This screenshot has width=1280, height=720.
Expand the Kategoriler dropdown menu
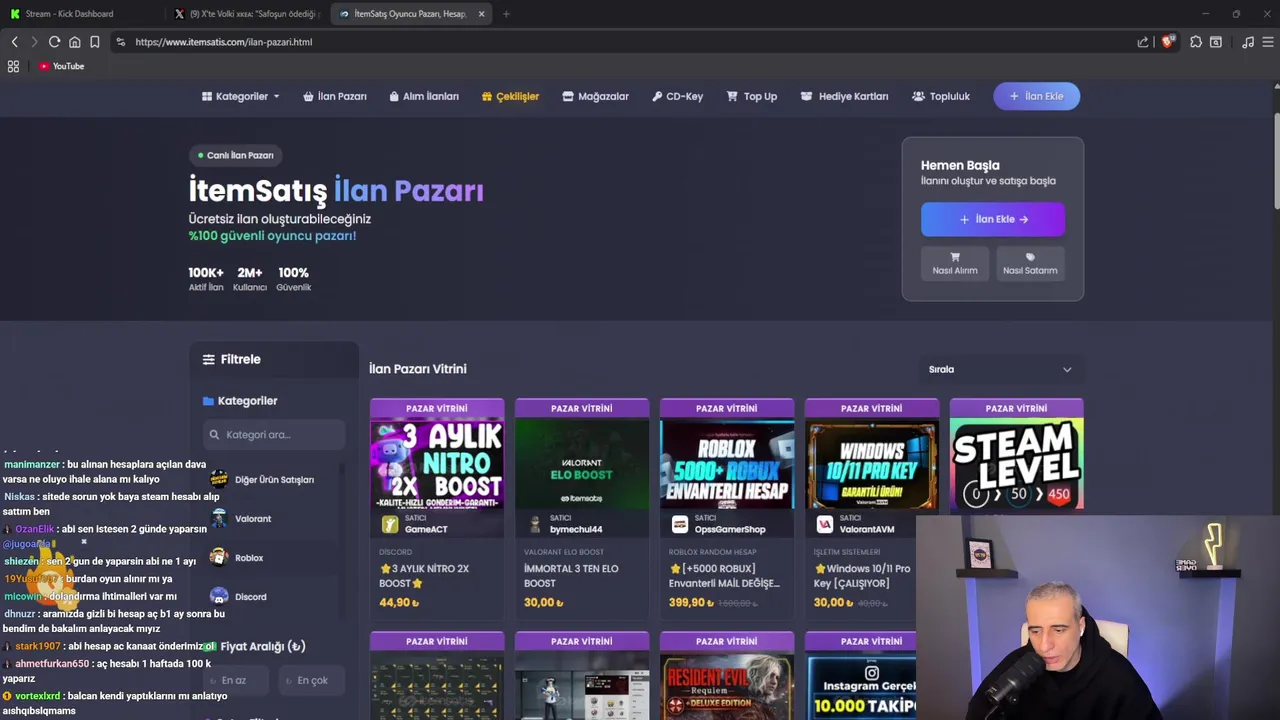(x=241, y=96)
